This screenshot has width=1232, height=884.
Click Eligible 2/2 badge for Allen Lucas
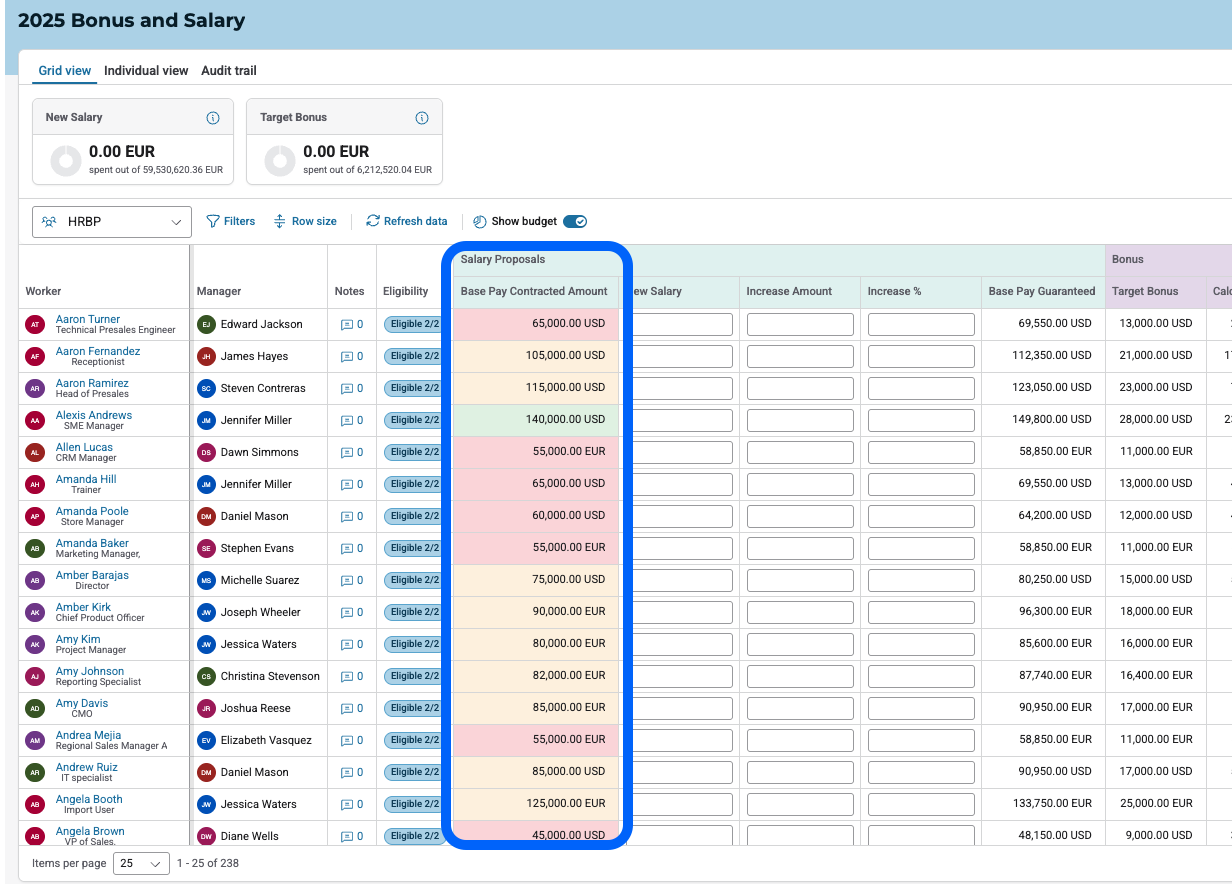[412, 453]
